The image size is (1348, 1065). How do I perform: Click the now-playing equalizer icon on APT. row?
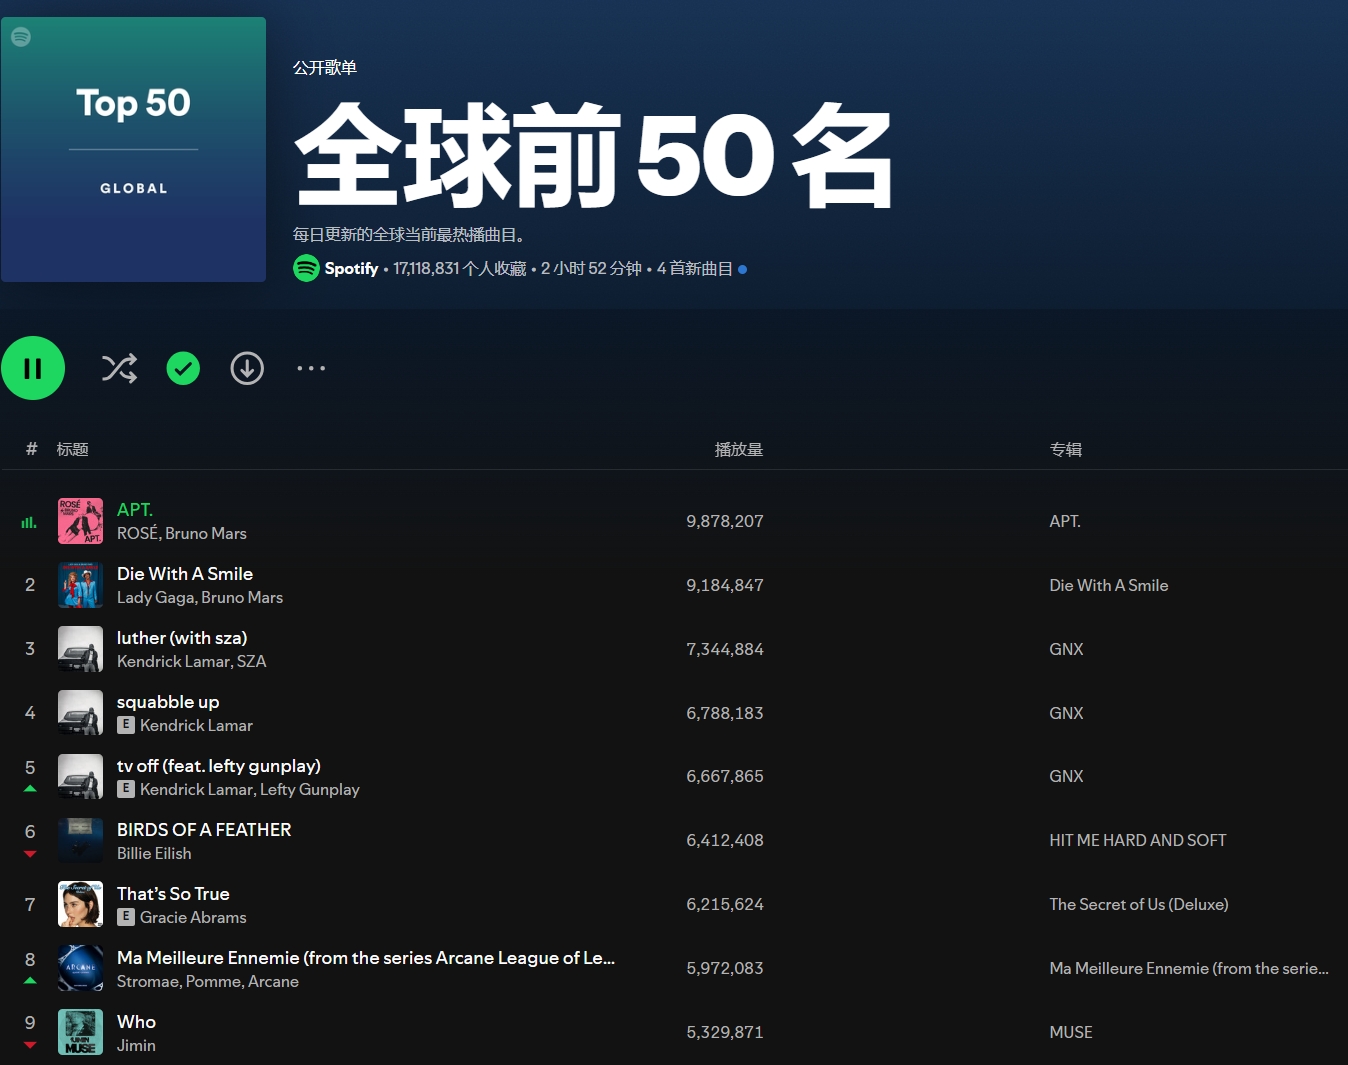coord(29,522)
